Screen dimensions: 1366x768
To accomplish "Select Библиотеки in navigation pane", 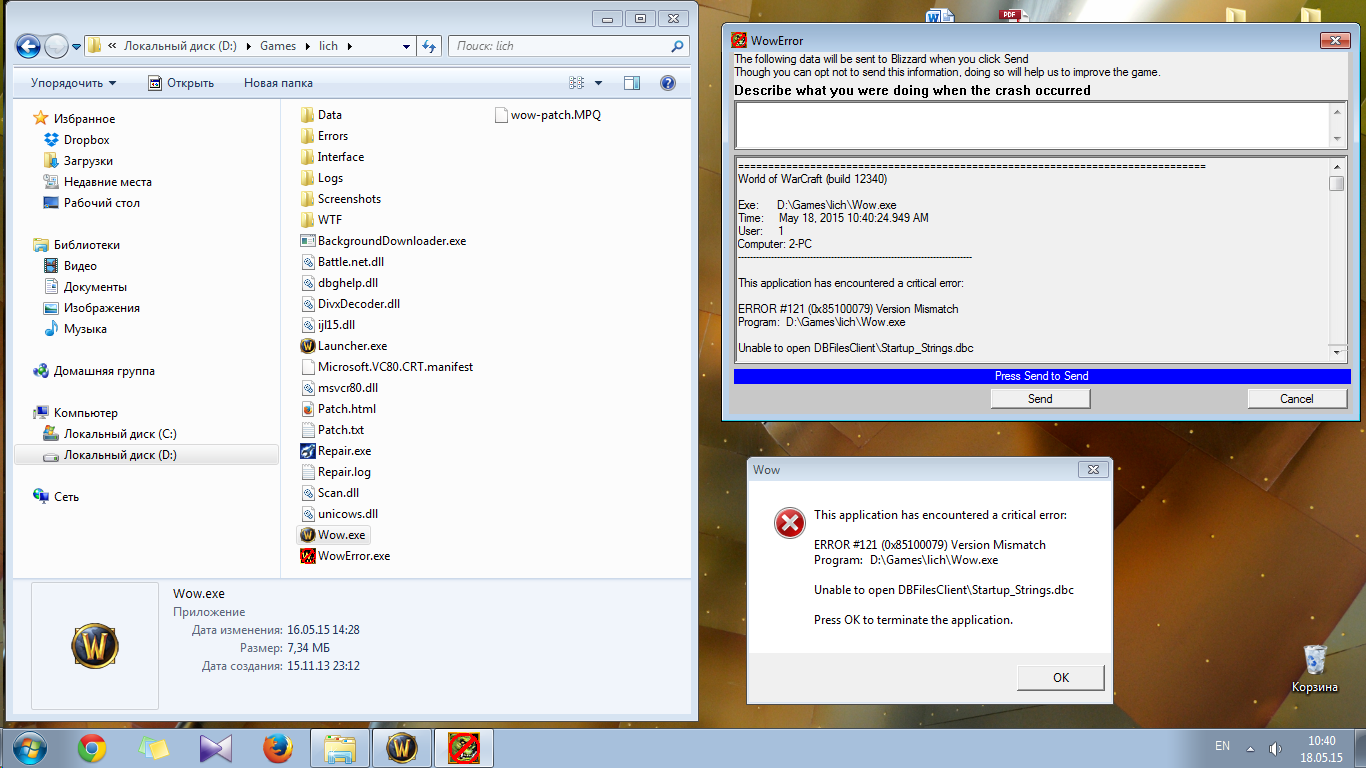I will (x=76, y=245).
